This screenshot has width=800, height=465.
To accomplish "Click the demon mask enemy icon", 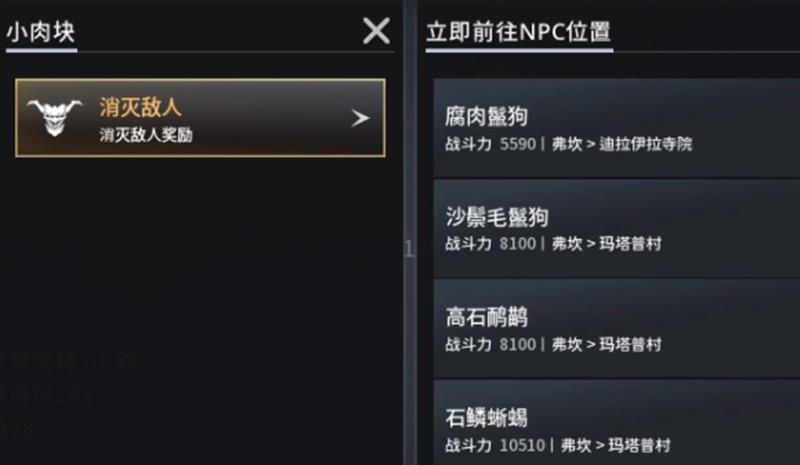I will click(55, 118).
